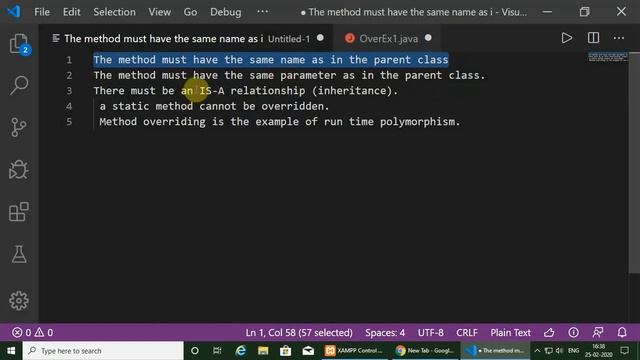This screenshot has height=360, width=640.
Task: Click line 3 text about IS-A relationship
Action: 245,91
